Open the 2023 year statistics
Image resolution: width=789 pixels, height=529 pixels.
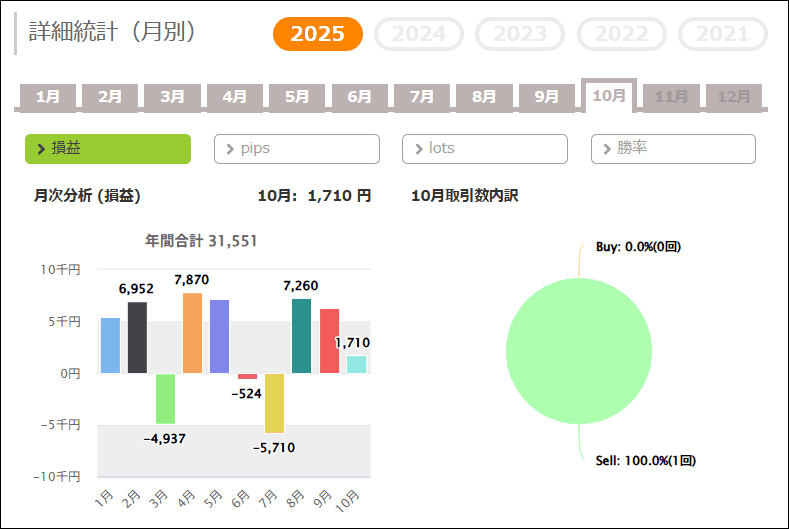tap(520, 34)
